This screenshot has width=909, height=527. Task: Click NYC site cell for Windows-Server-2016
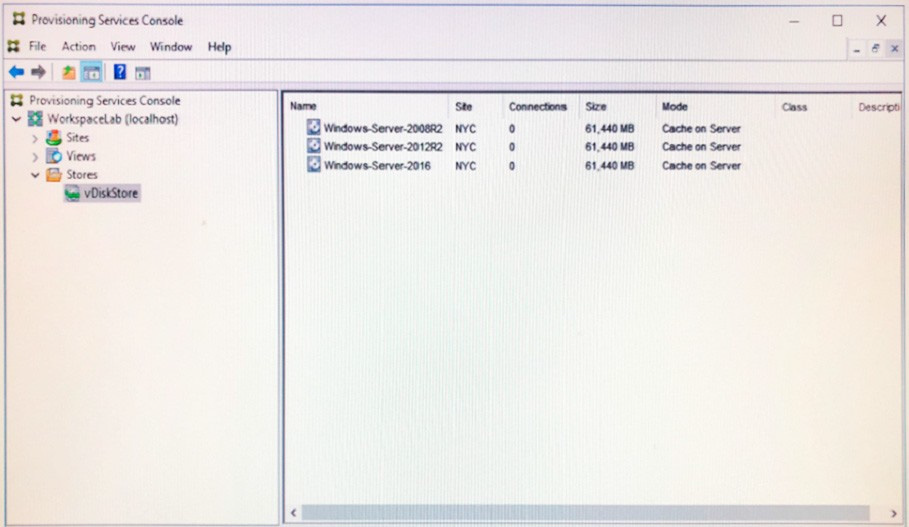(x=465, y=166)
